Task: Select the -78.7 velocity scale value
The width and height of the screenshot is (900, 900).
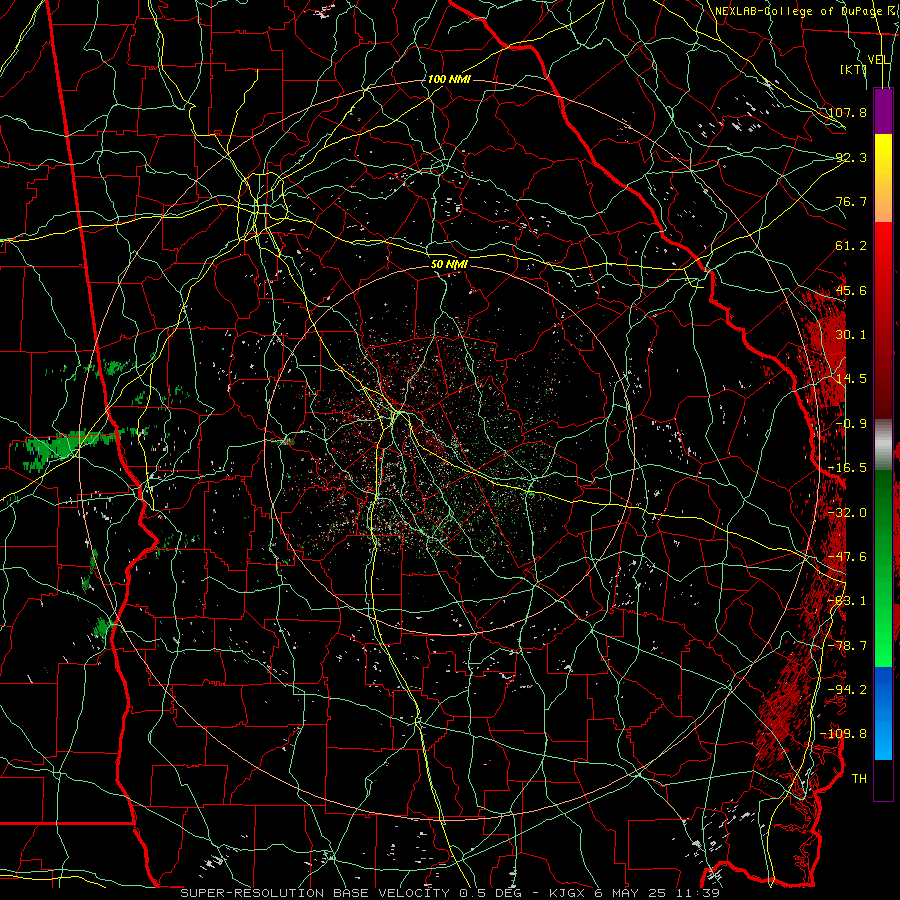Action: coord(848,646)
